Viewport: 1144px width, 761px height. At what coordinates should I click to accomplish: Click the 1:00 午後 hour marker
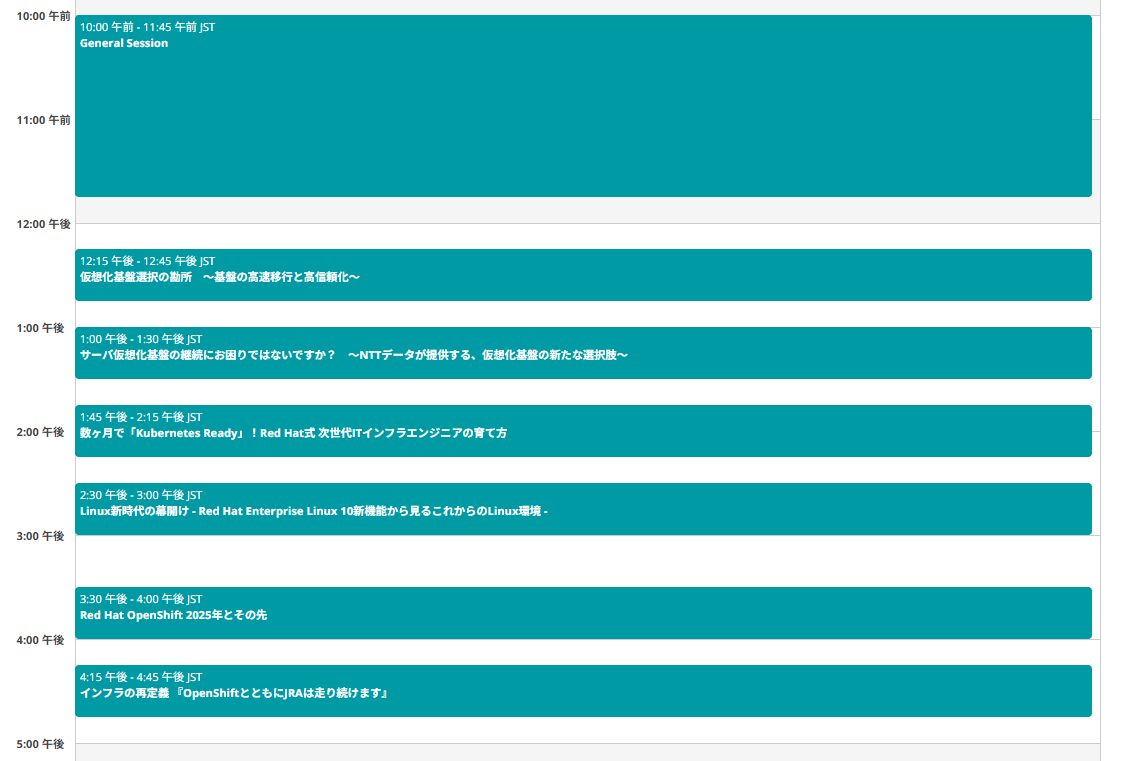coord(40,328)
